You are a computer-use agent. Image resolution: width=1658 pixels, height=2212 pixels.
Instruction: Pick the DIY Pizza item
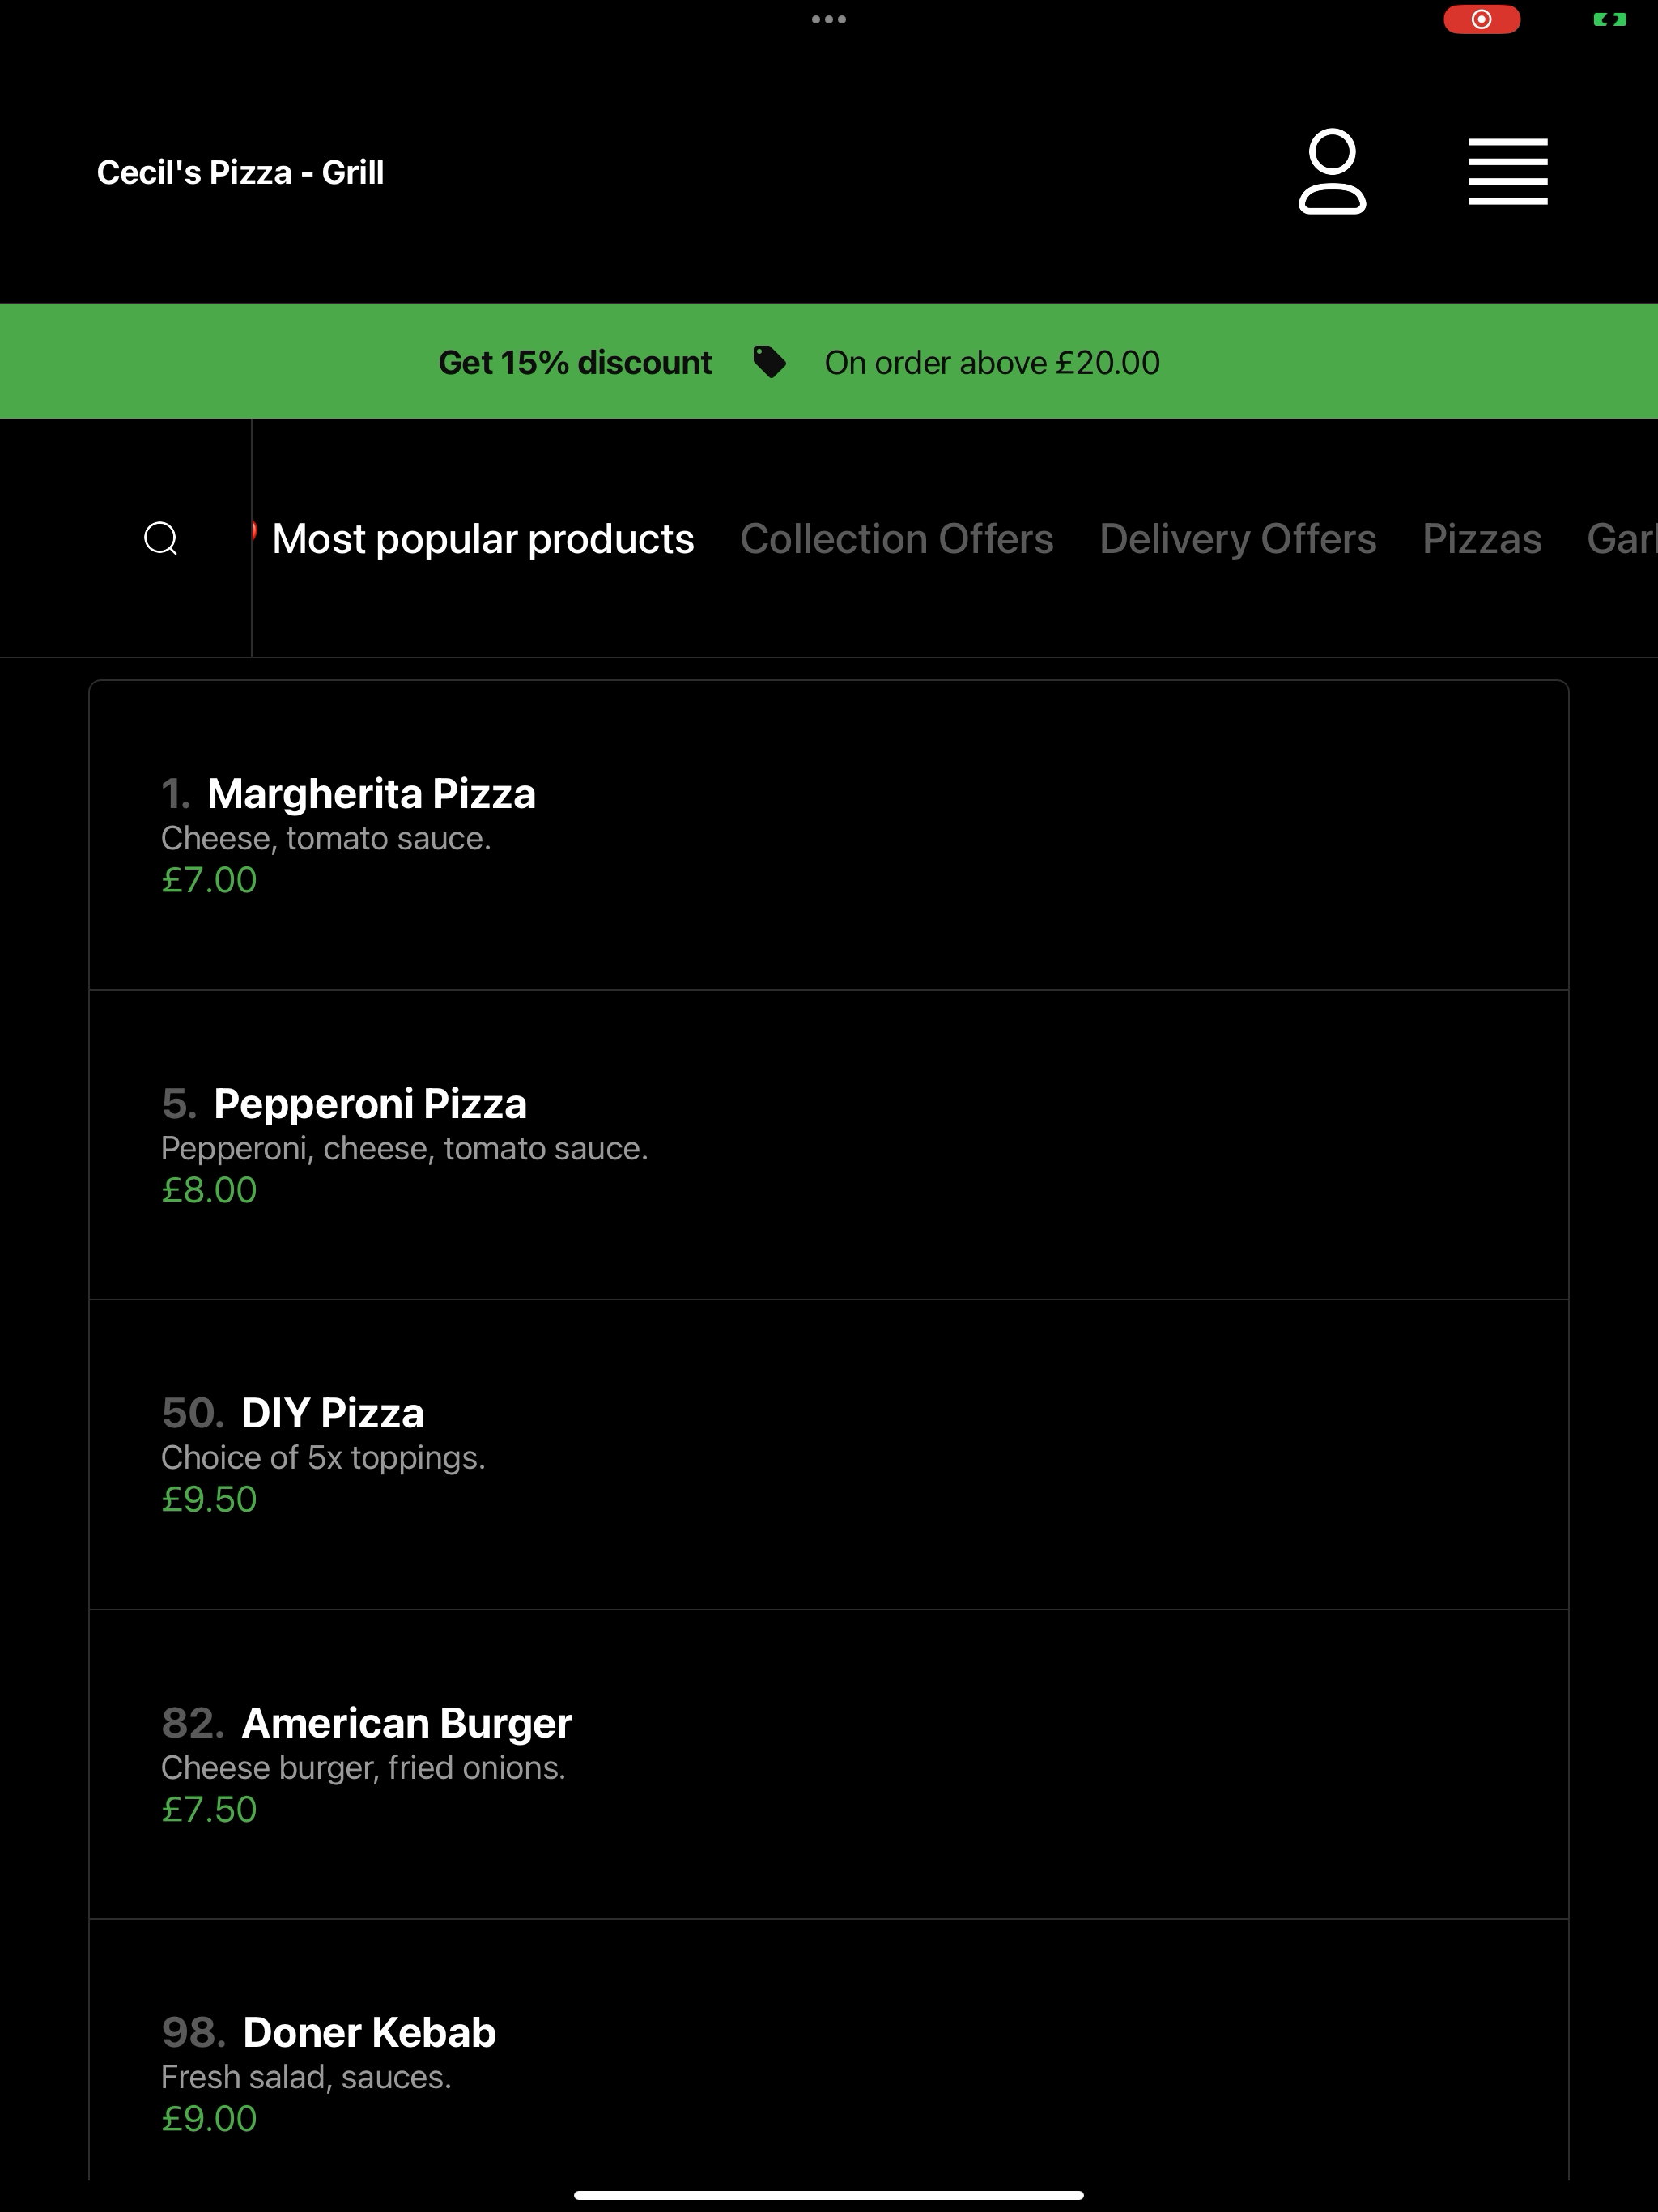coord(829,1454)
